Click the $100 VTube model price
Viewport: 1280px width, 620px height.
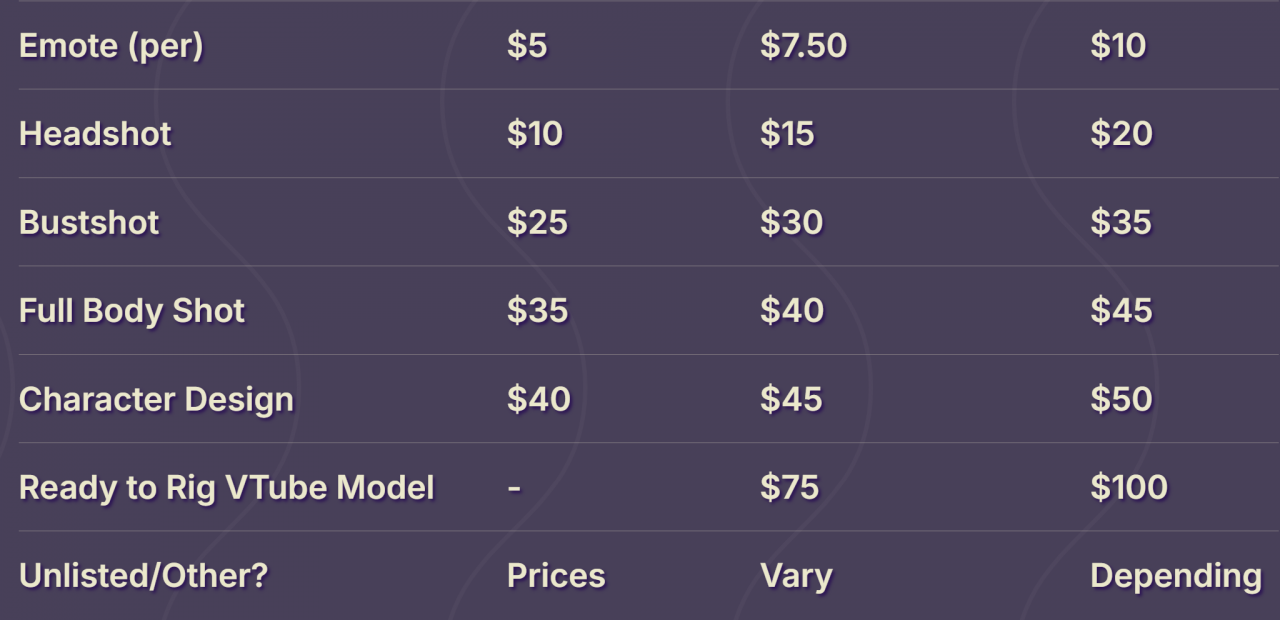[x=1129, y=487]
